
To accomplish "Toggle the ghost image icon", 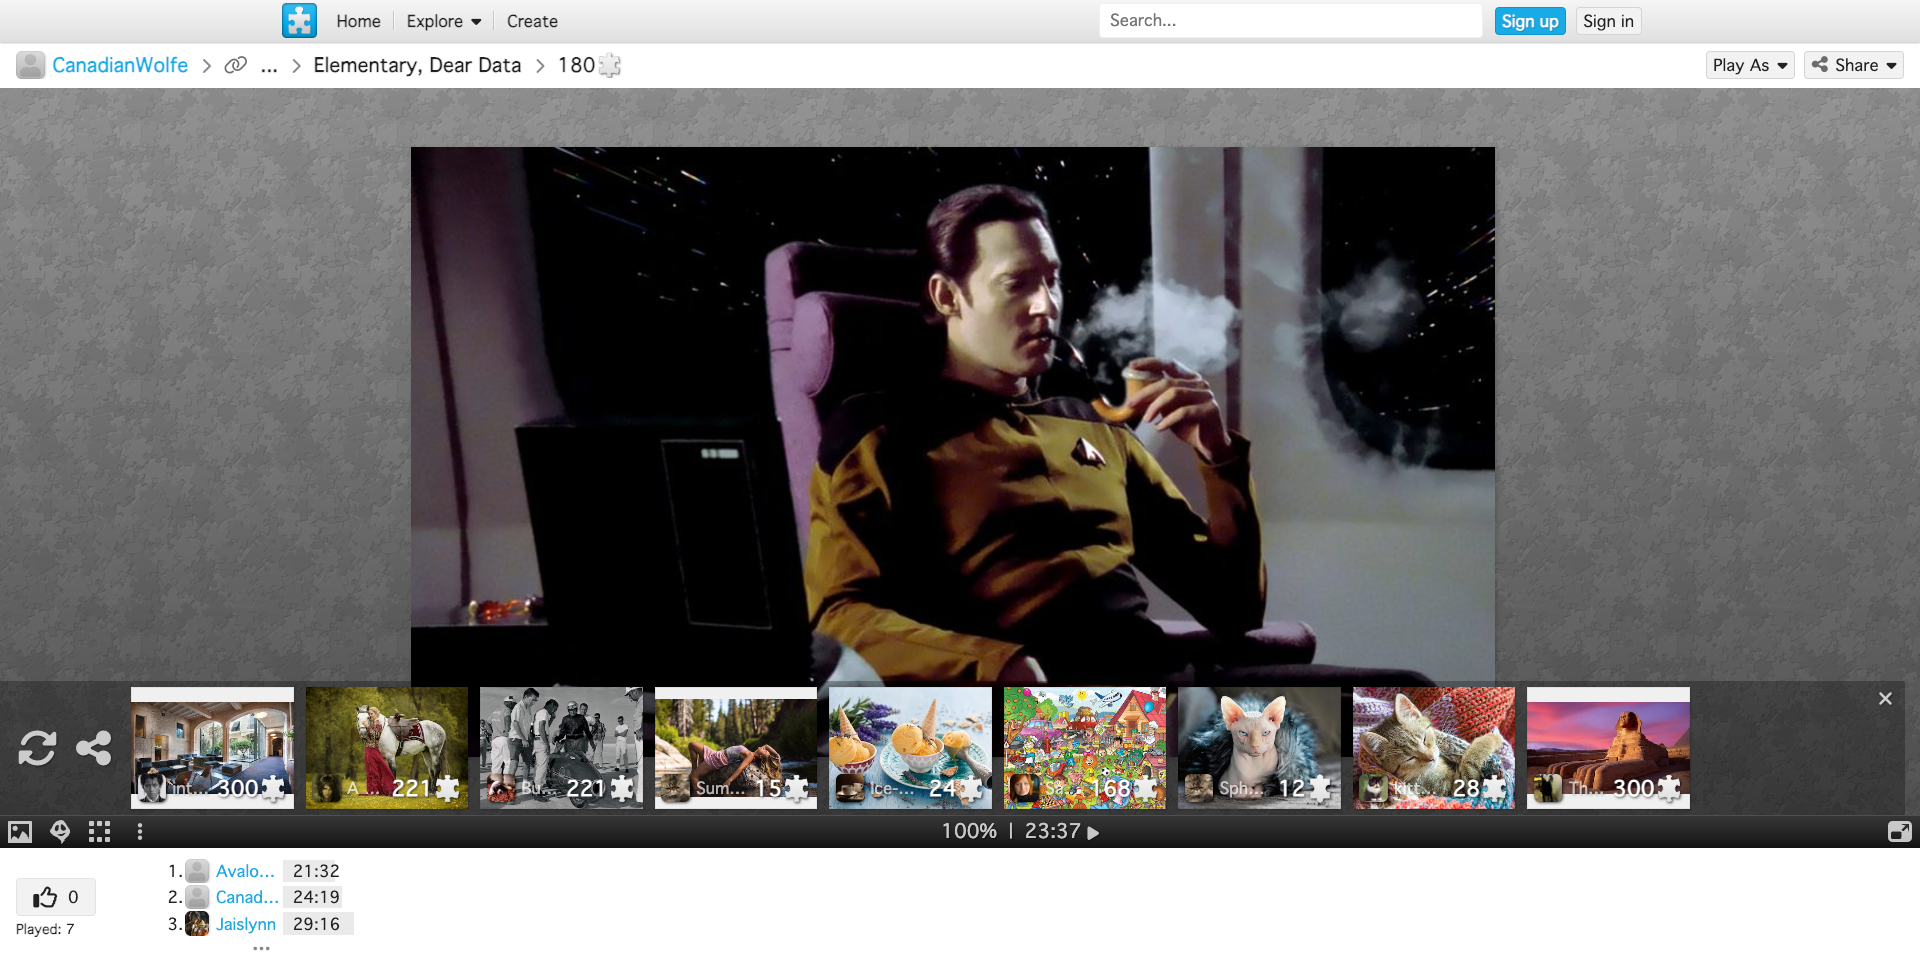I will pos(60,832).
